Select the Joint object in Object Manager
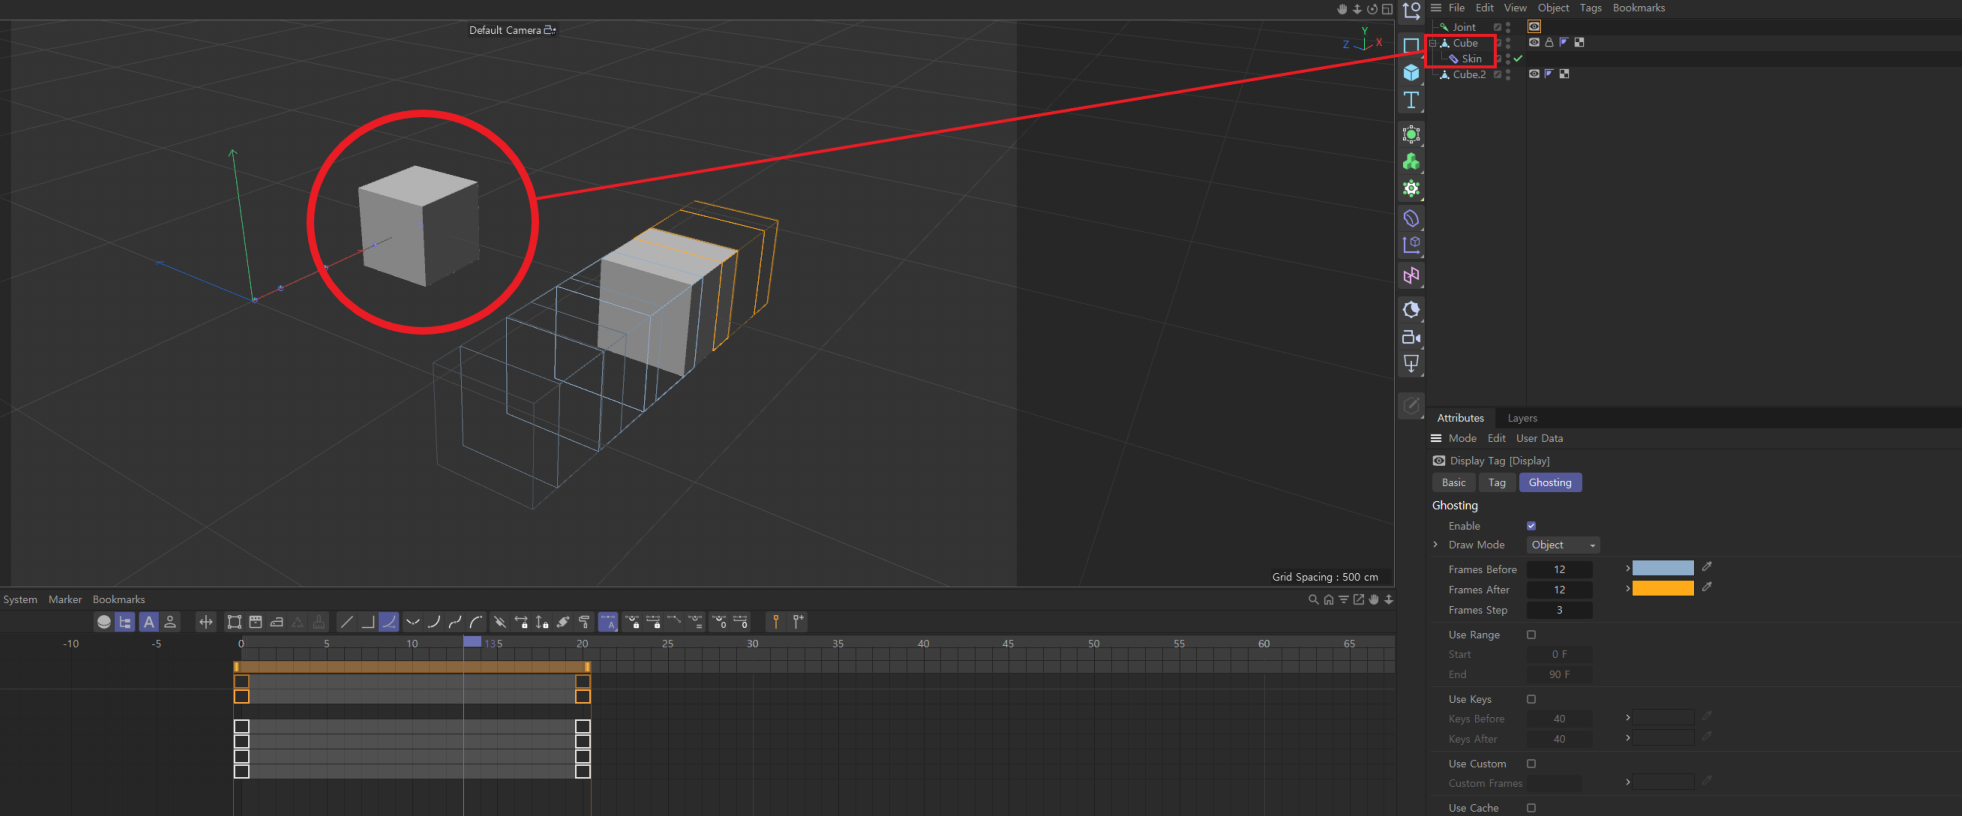Image resolution: width=1962 pixels, height=816 pixels. coord(1464,27)
